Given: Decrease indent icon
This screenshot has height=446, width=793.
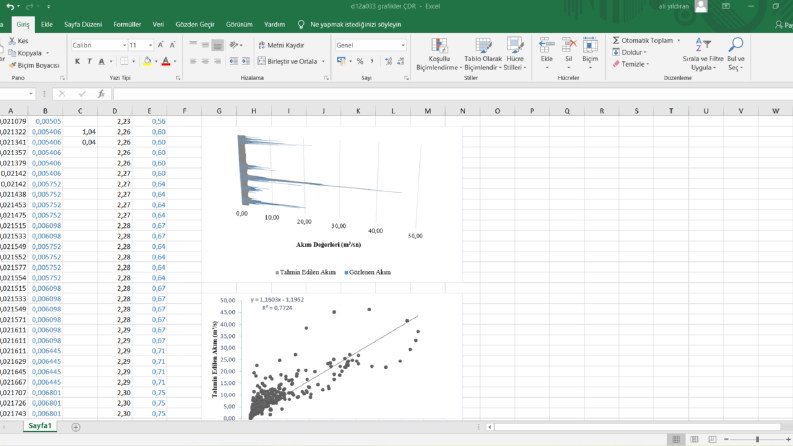Looking at the screenshot, I should click(233, 61).
